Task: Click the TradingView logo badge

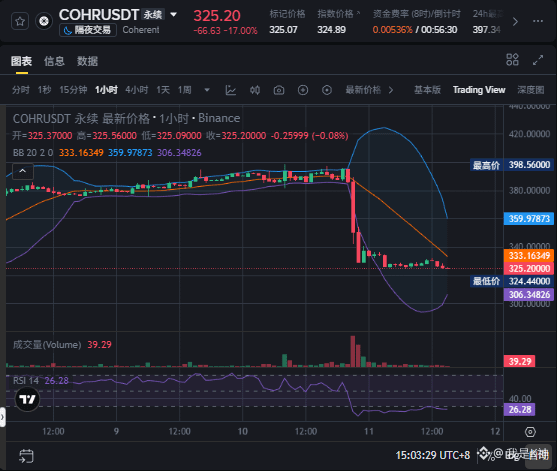Action: pyautogui.click(x=27, y=399)
